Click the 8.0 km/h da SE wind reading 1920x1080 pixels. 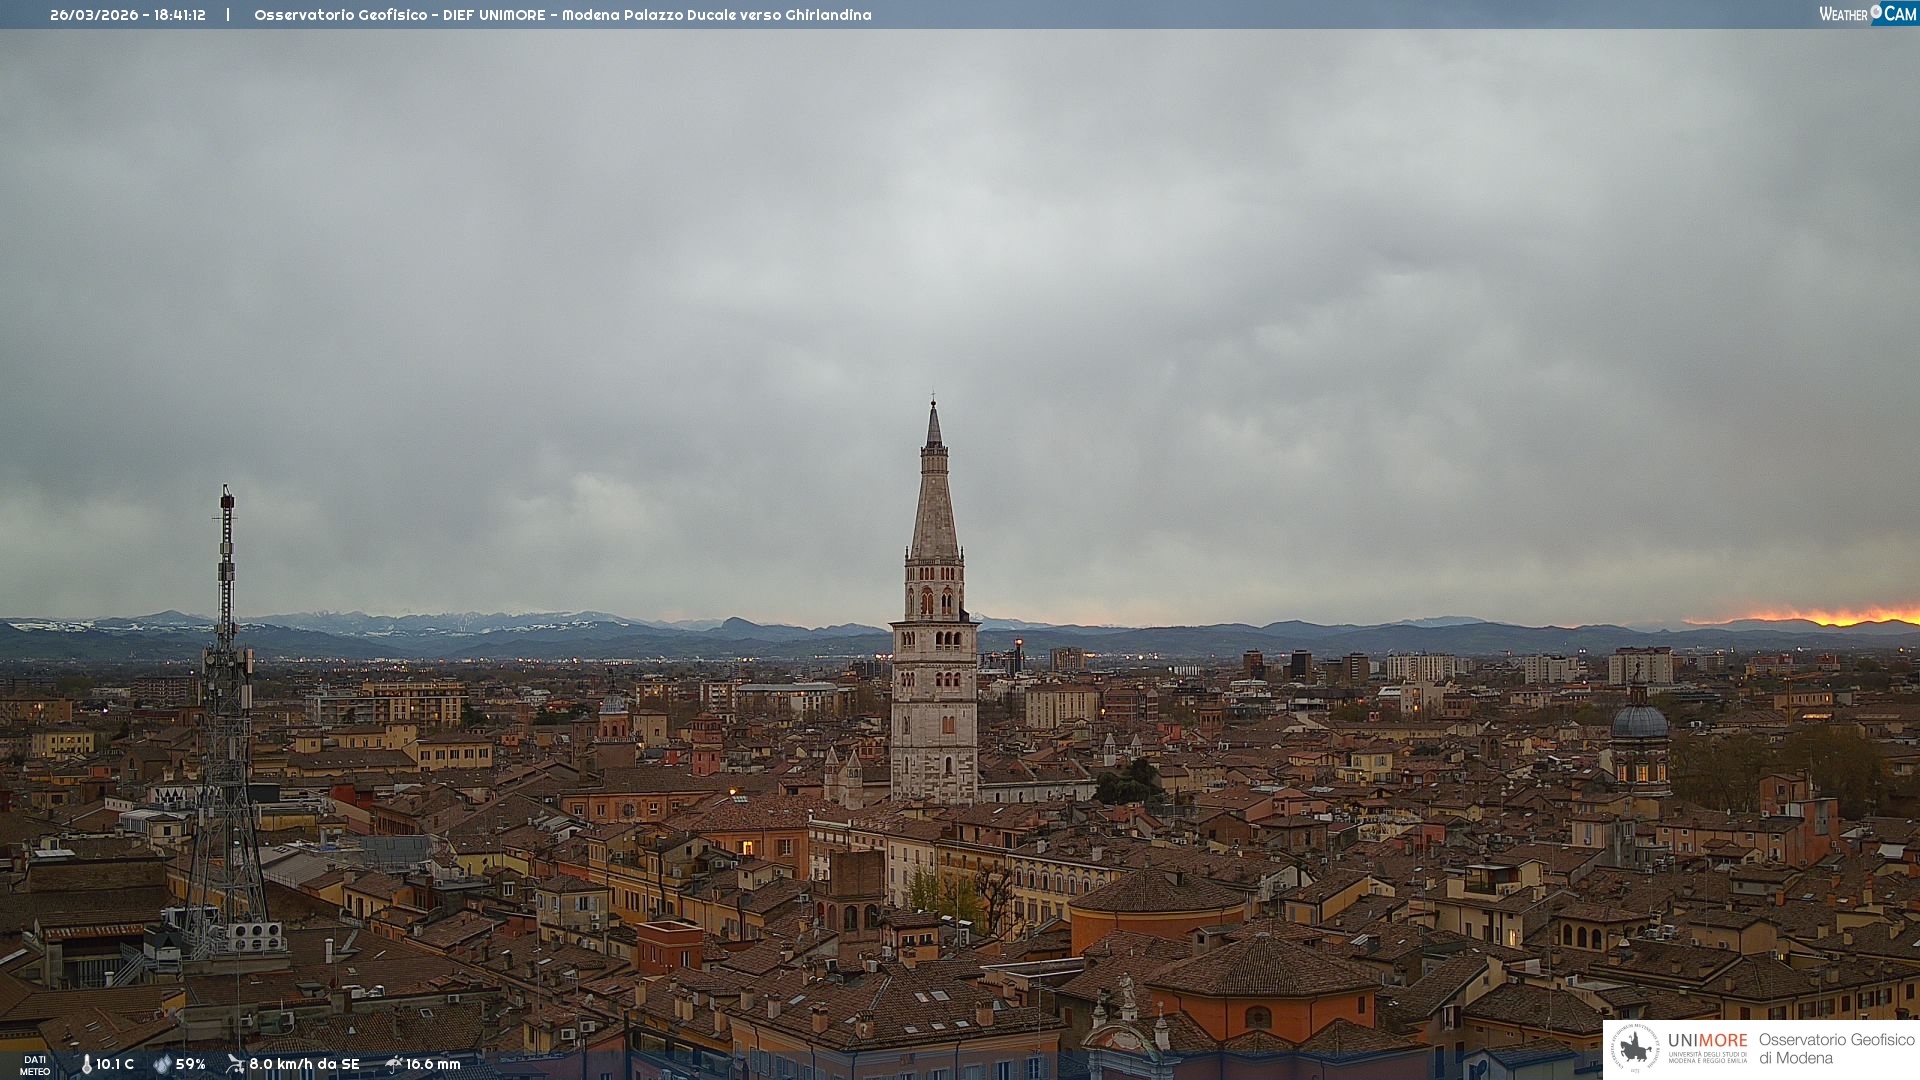(x=304, y=1064)
